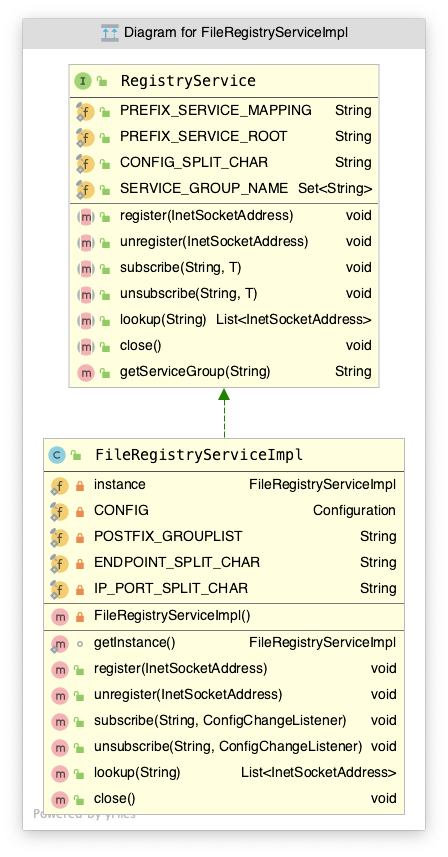Click field icon for PREFIX_SERVICE_ROOT
The image size is (448, 857).
tap(85, 137)
